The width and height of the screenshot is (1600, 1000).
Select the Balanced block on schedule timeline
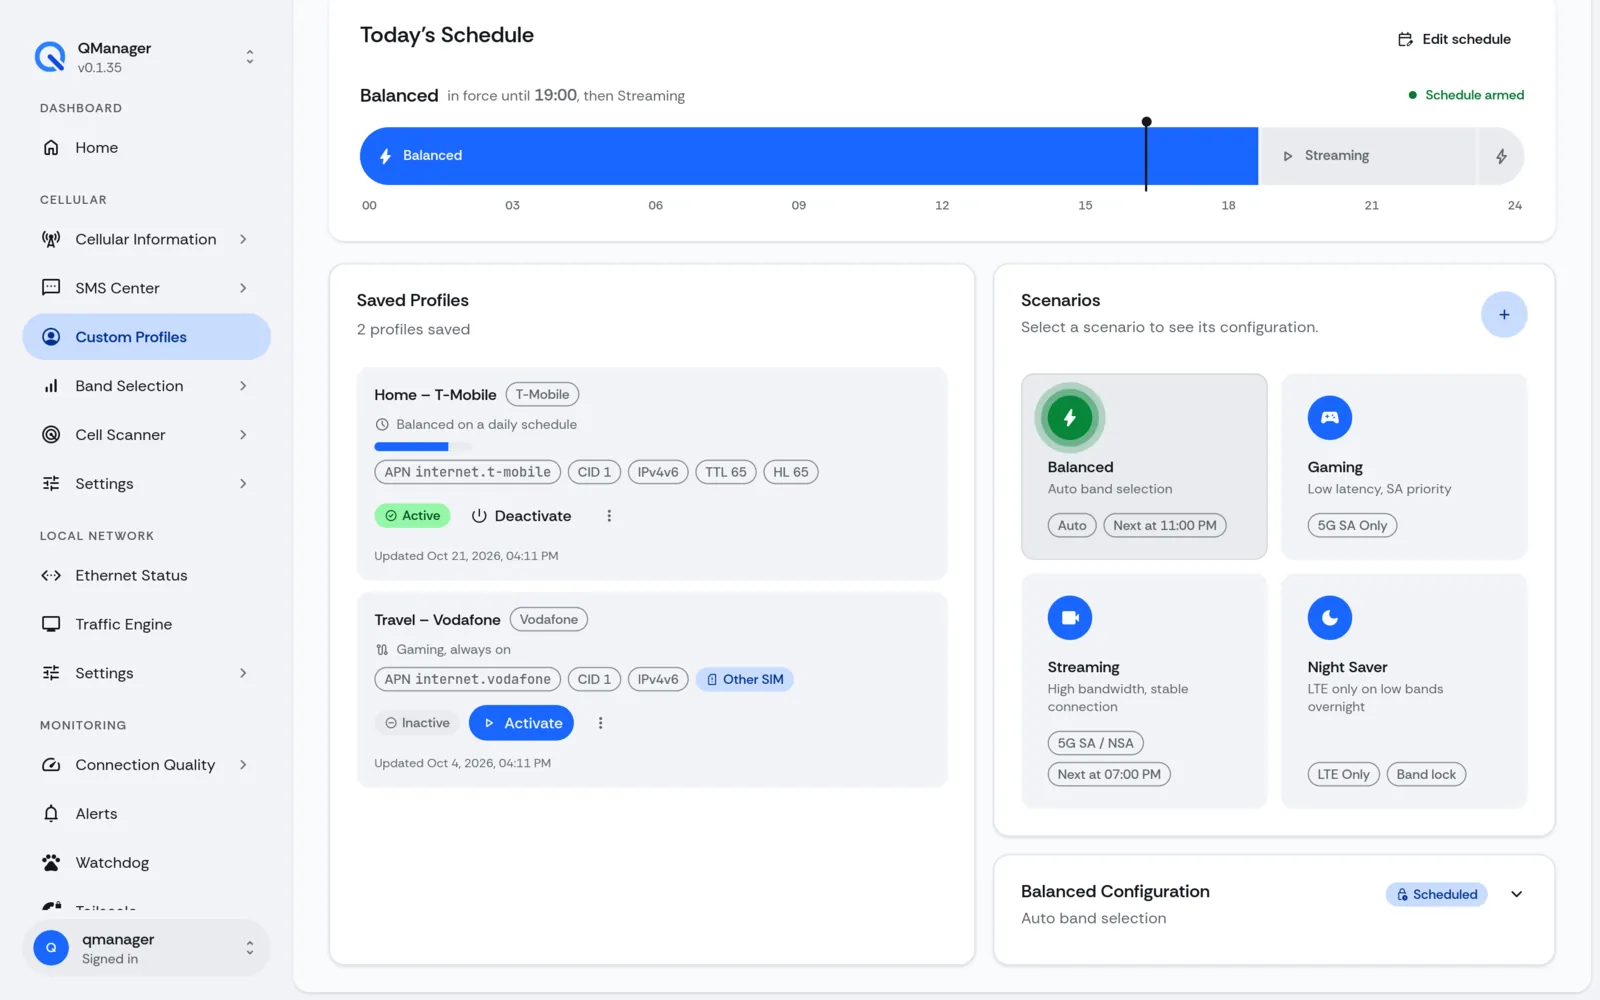pos(808,156)
